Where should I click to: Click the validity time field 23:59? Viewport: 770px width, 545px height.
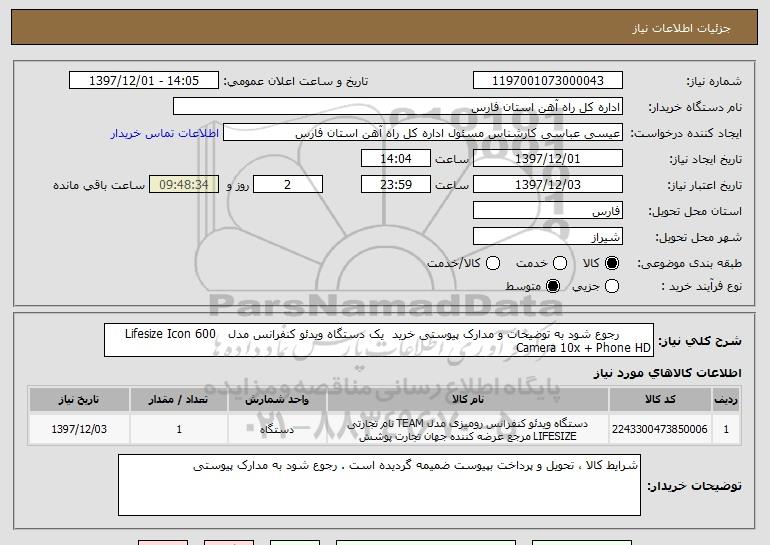396,185
